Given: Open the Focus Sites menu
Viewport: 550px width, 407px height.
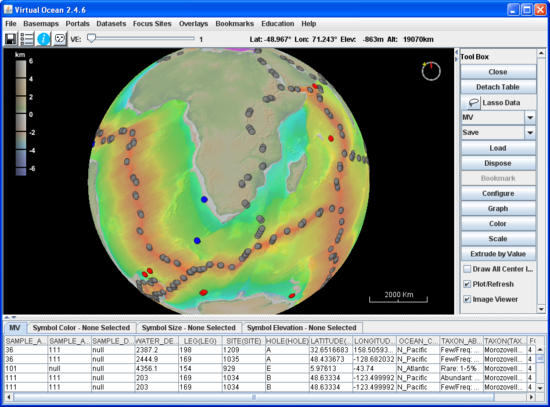Looking at the screenshot, I should pos(152,24).
